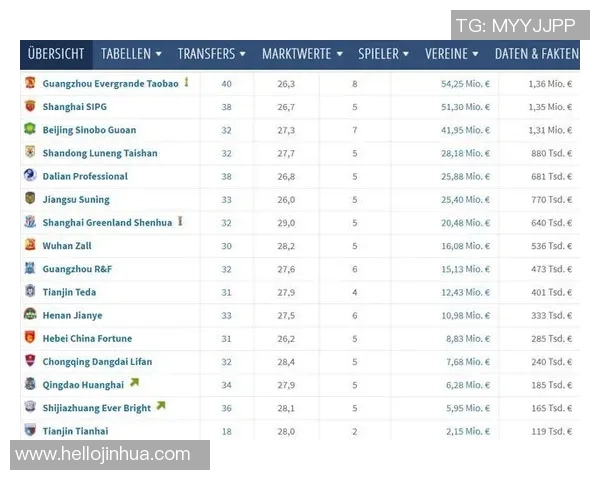Image resolution: width=600 pixels, height=480 pixels.
Task: Click the Dalian Professional club crest
Action: click(30, 175)
